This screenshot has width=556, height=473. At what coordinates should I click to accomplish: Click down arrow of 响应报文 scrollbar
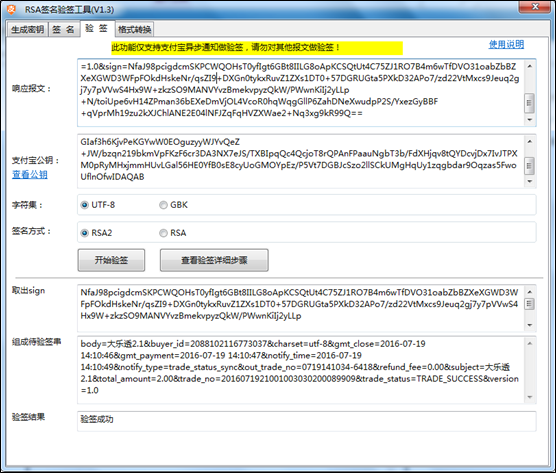click(529, 120)
